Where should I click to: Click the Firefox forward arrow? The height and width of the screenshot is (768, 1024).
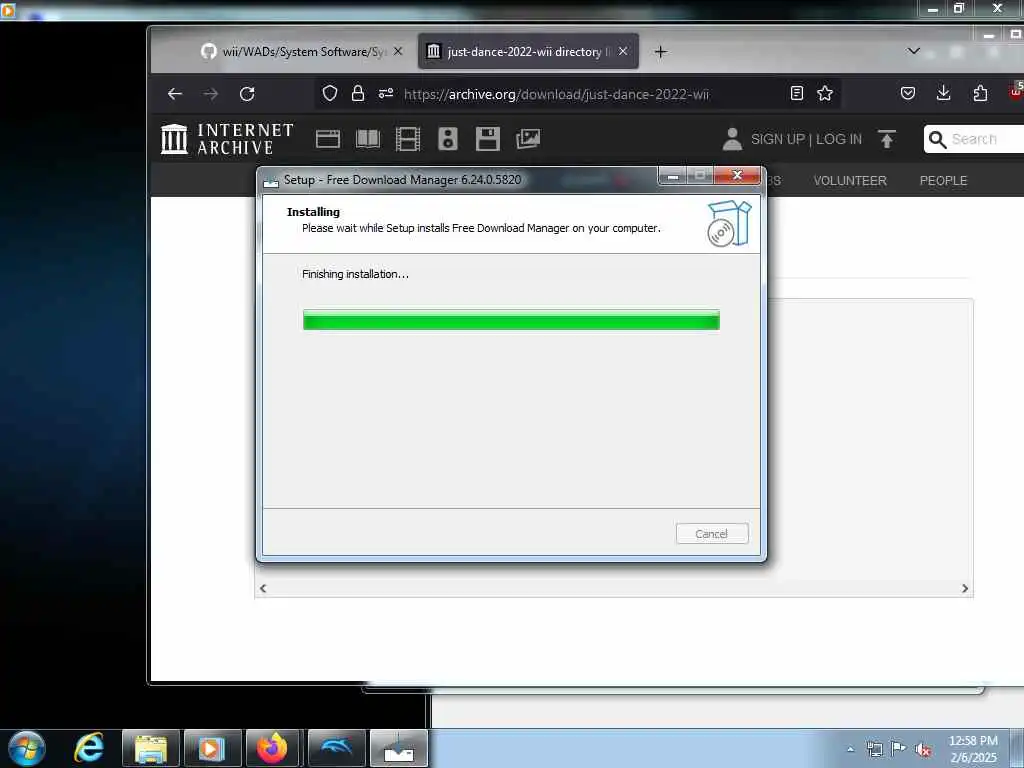click(210, 94)
